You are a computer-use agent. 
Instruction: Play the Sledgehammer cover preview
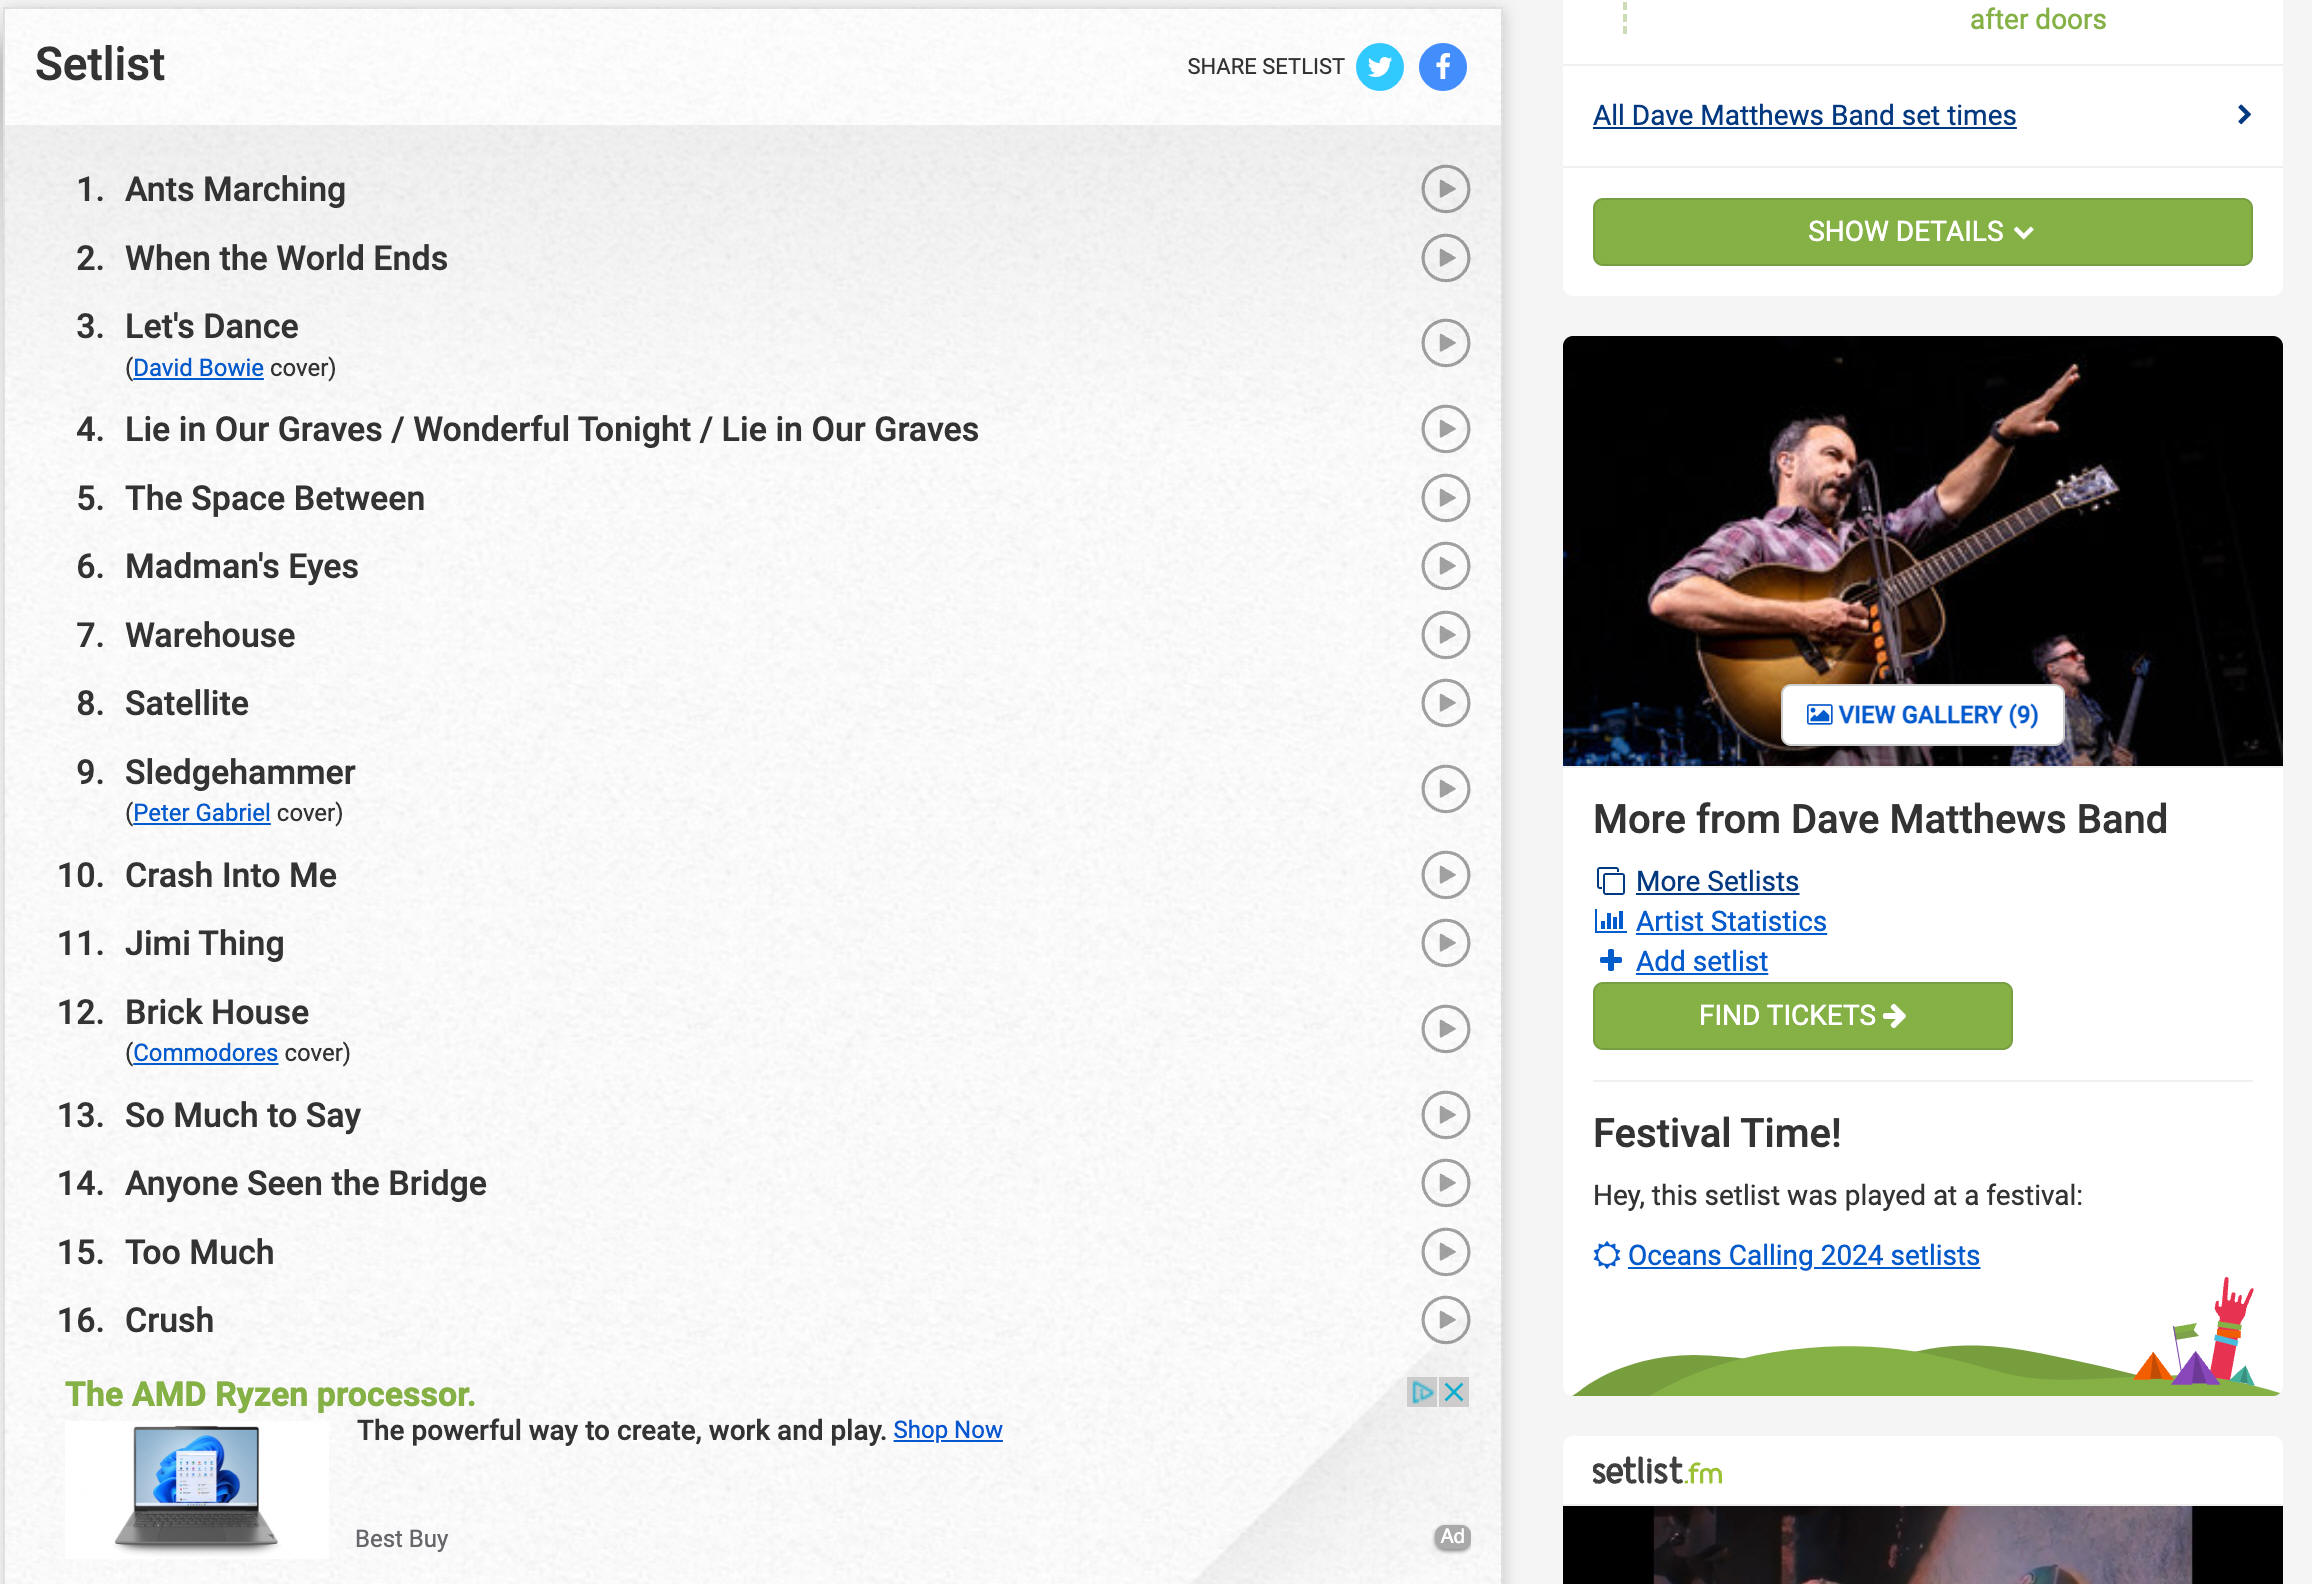point(1445,789)
